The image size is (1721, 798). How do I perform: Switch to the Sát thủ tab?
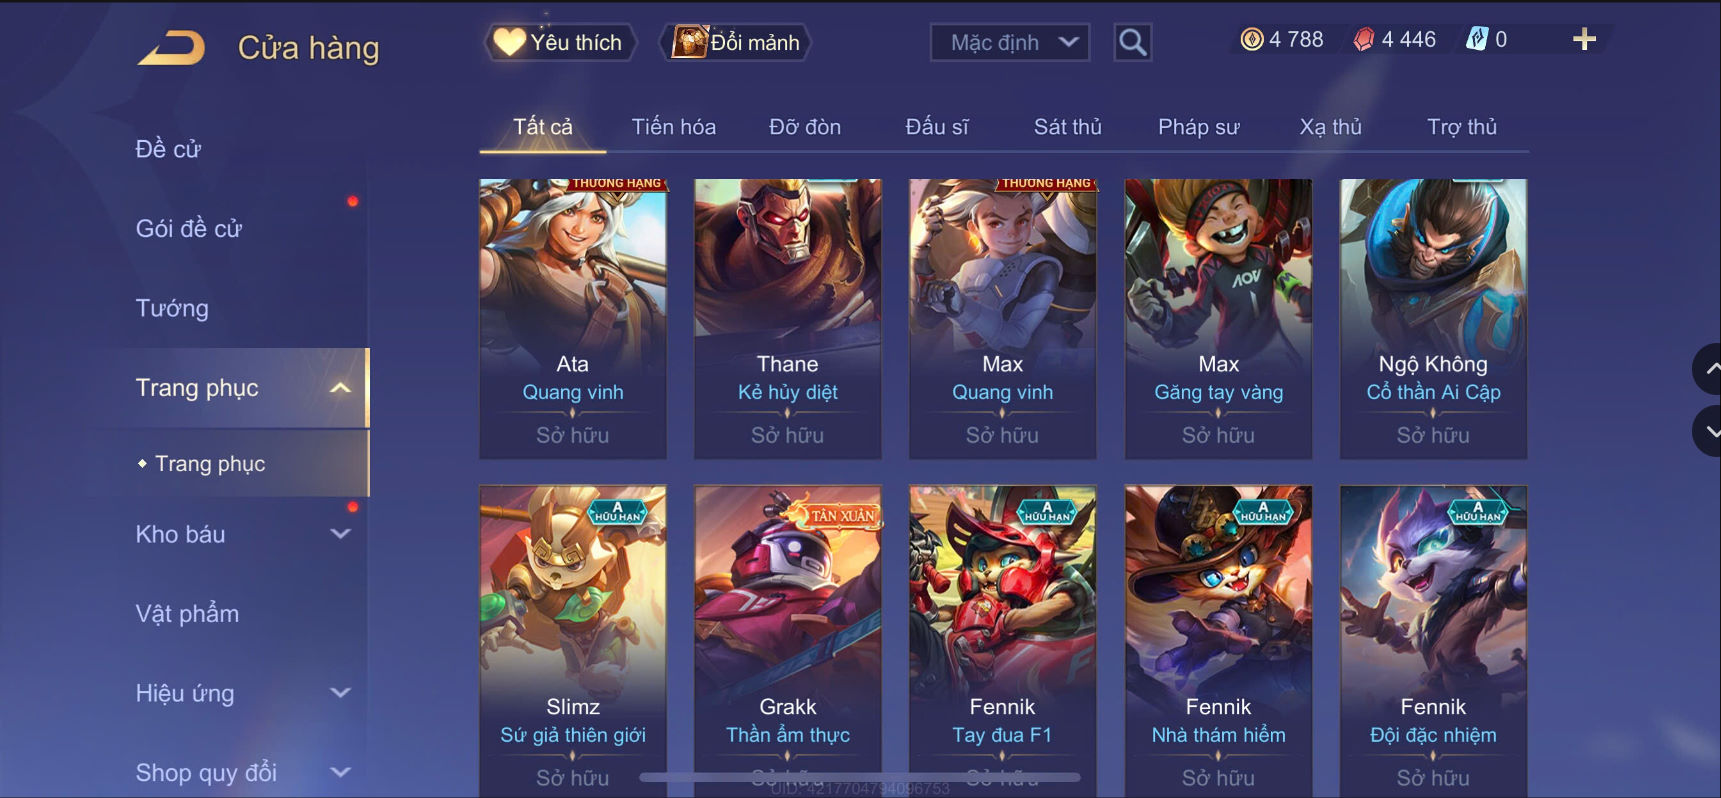pyautogui.click(x=1067, y=127)
